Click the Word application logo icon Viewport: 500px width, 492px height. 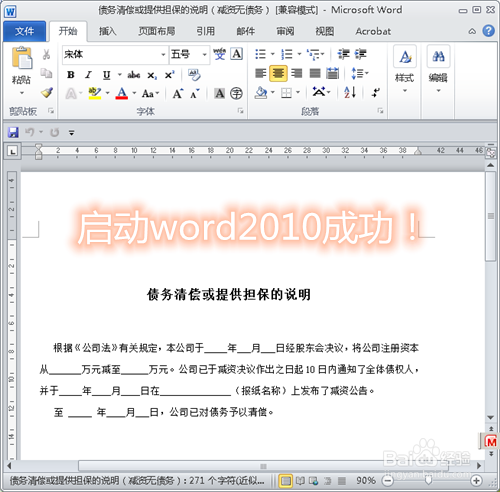[10, 12]
